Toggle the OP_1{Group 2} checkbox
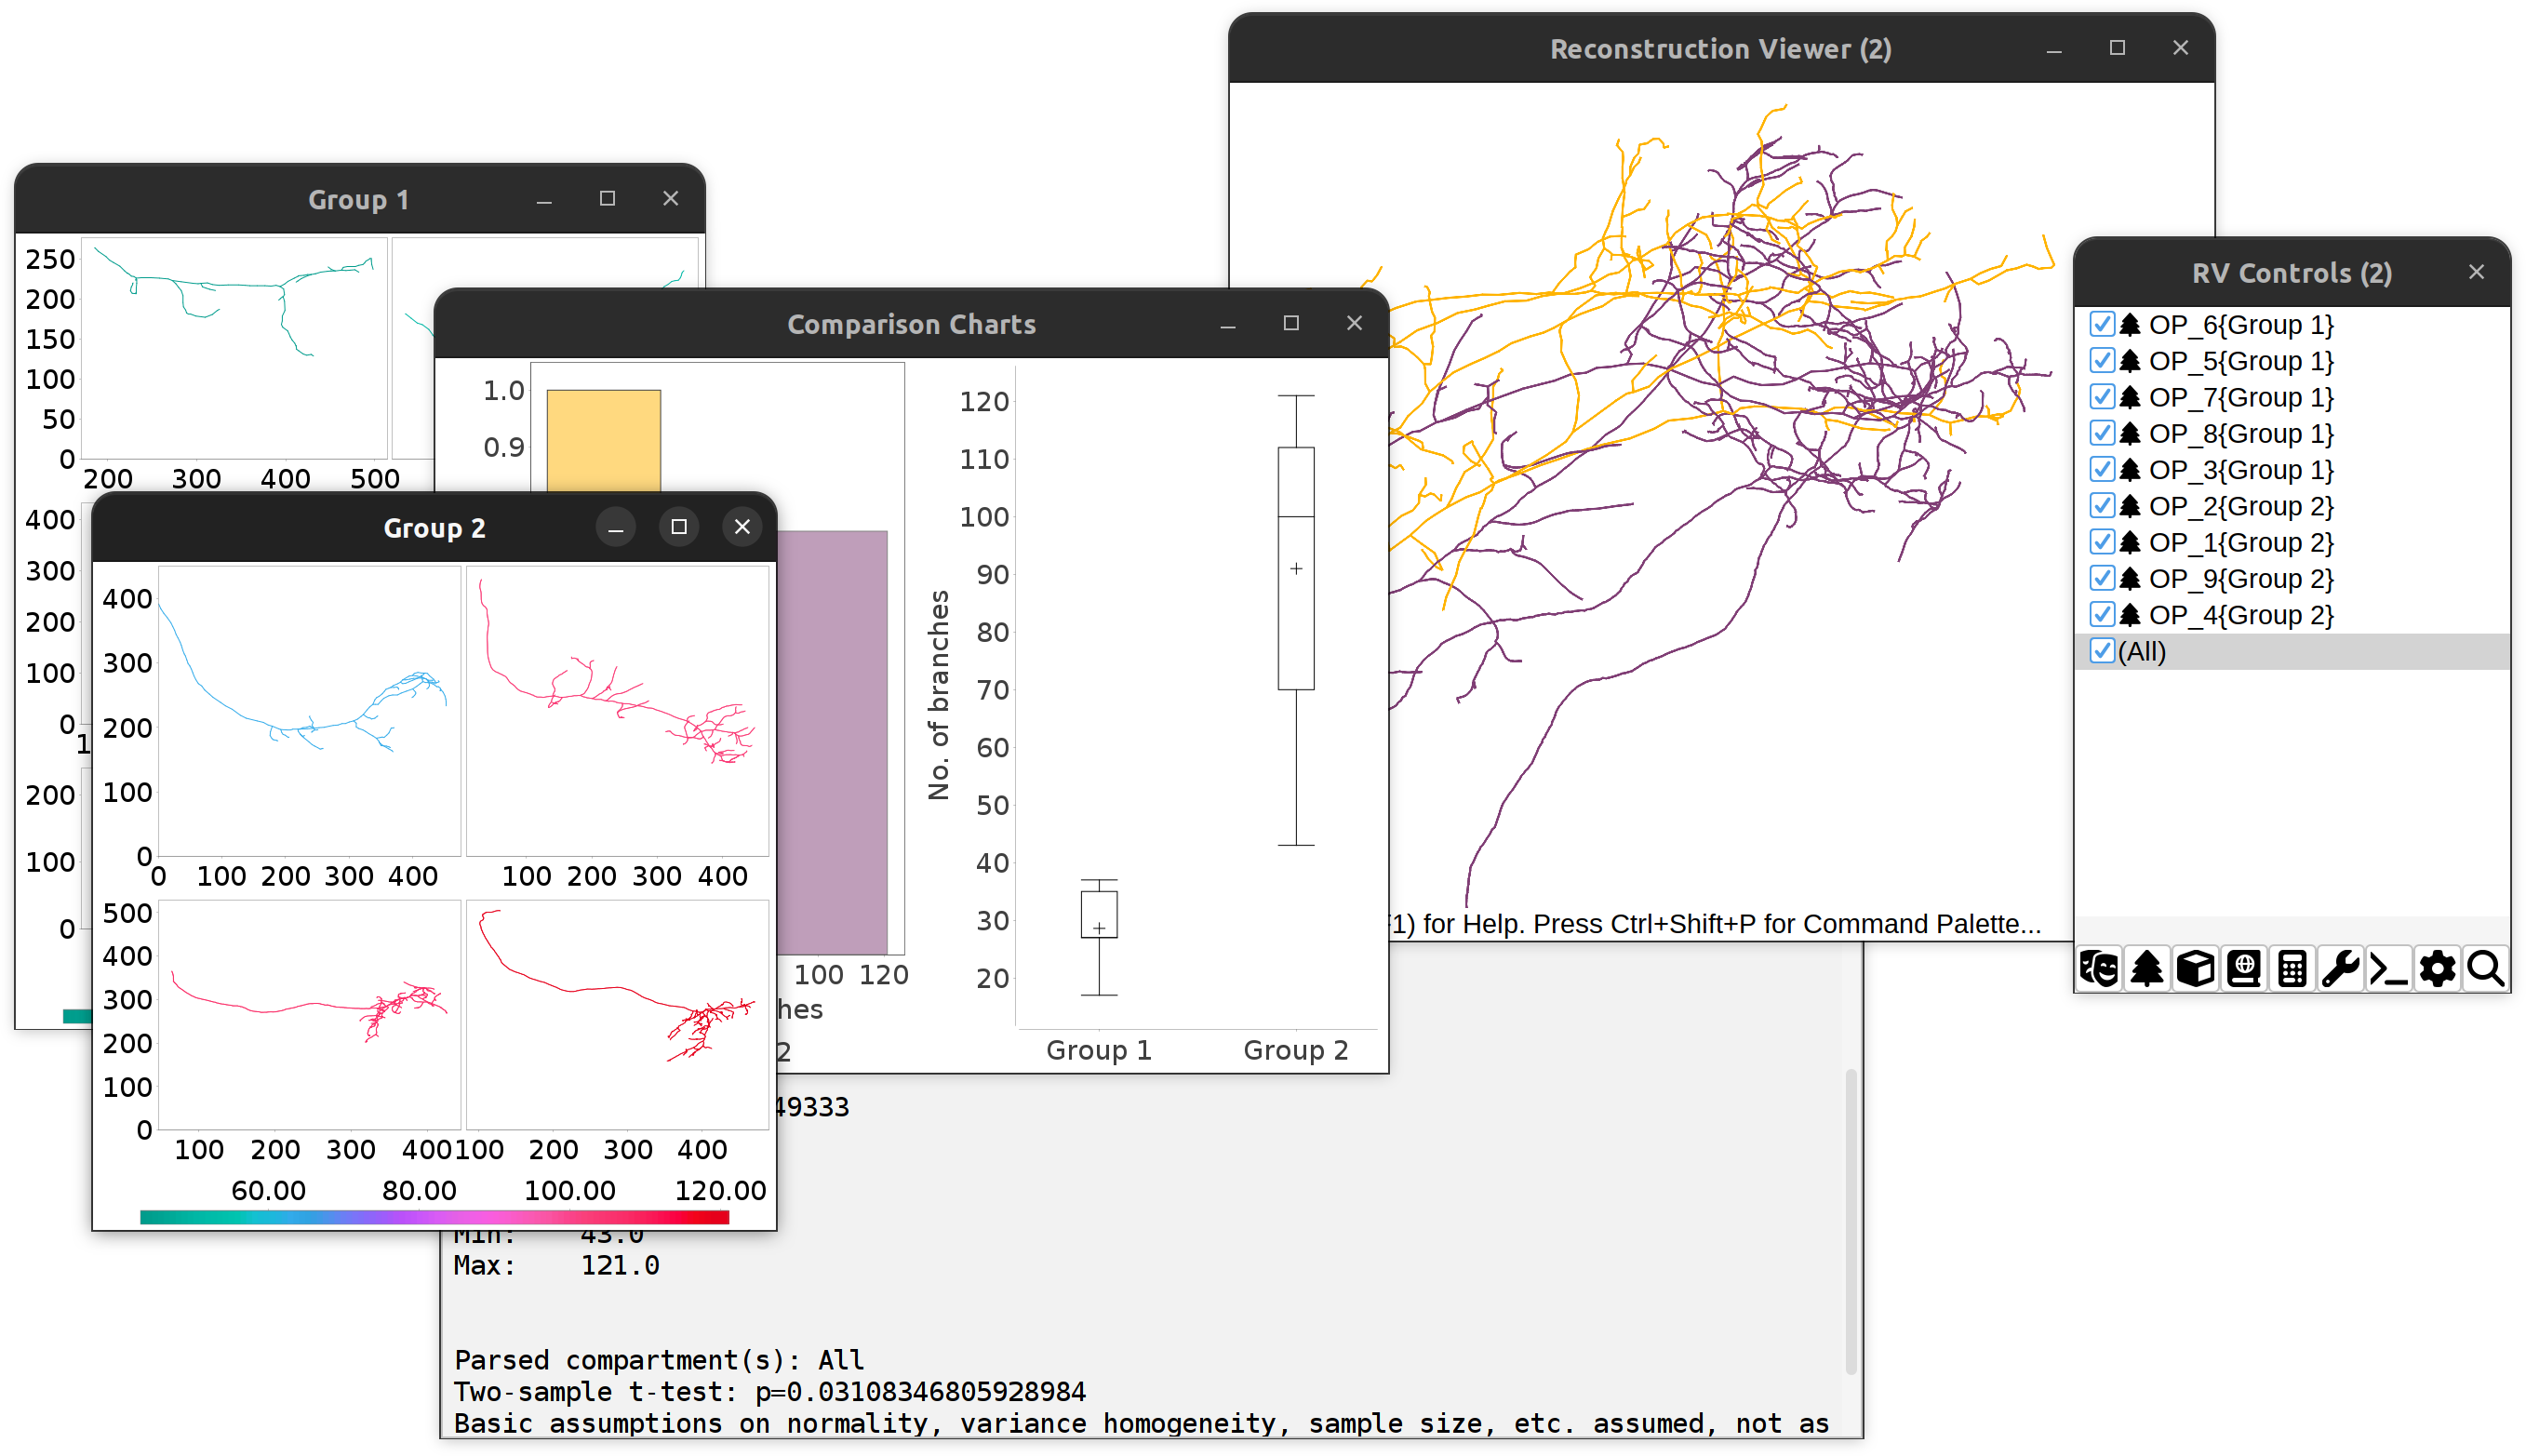The image size is (2526, 1456). 2102,542
